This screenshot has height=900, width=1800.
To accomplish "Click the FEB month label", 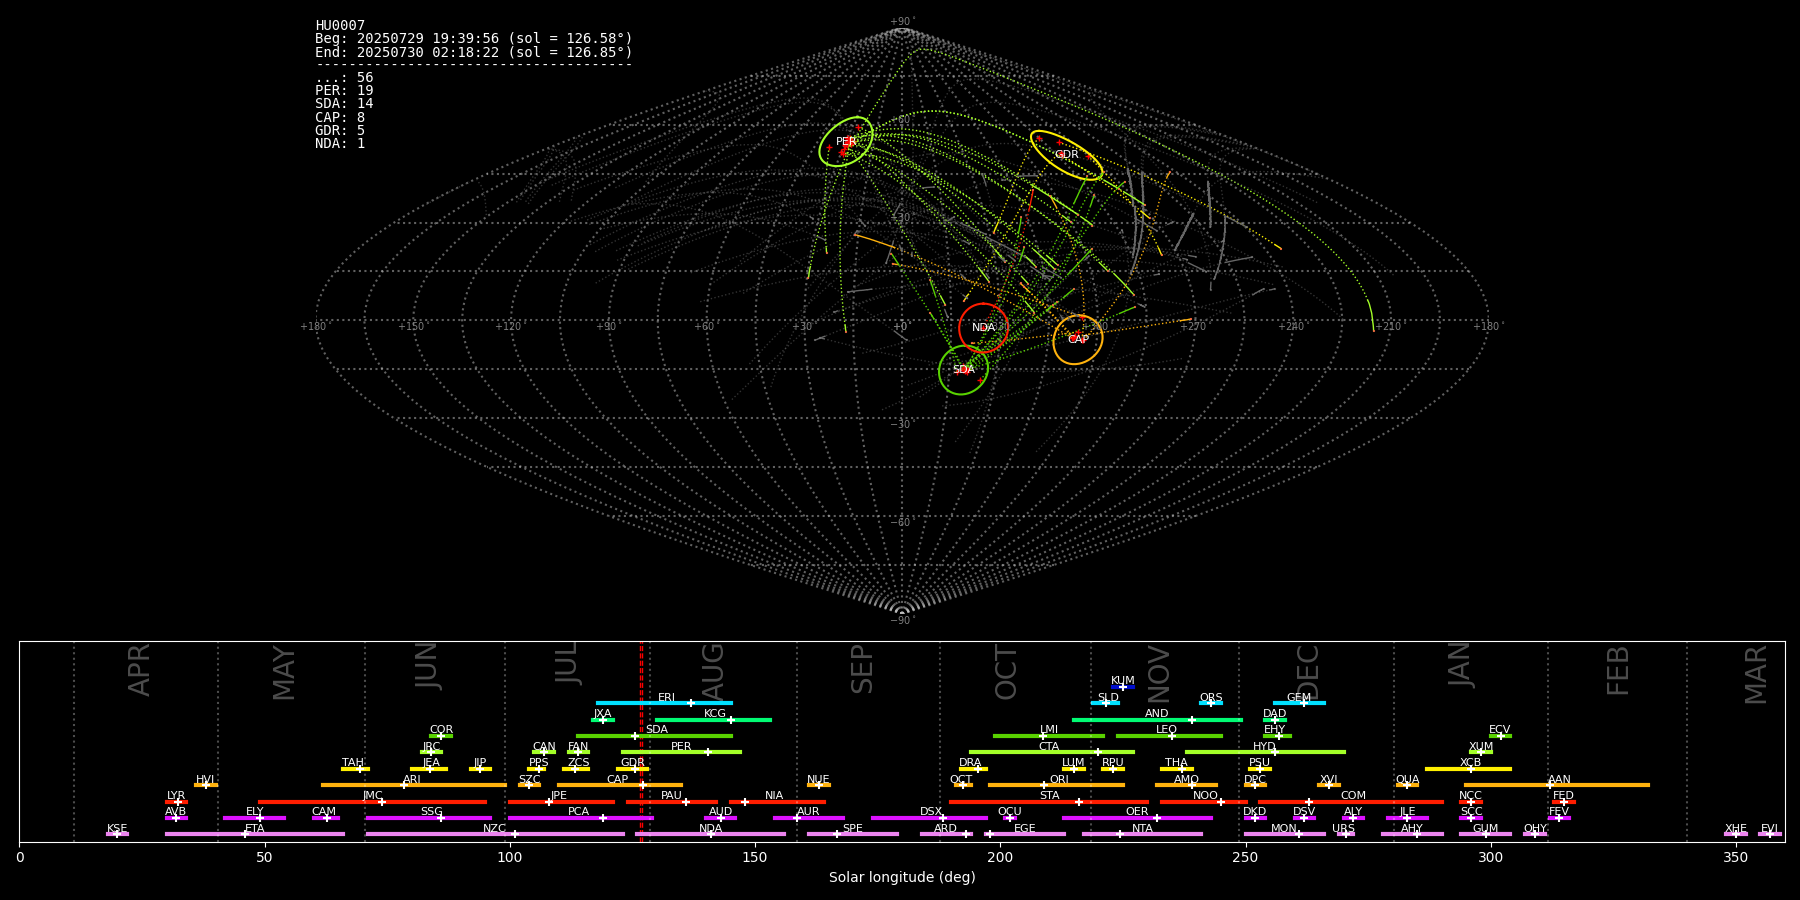I will [x=1618, y=671].
